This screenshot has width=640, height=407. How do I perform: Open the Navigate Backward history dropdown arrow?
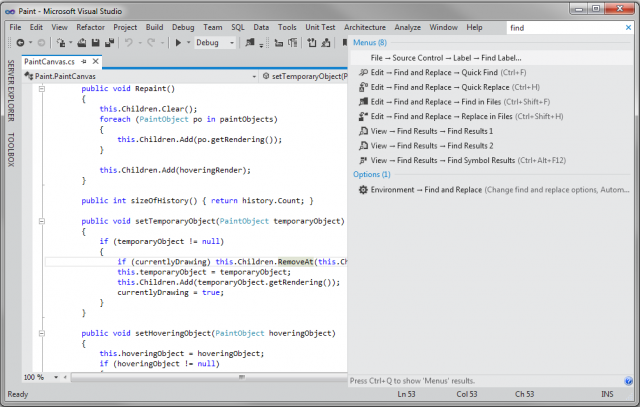coord(30,42)
